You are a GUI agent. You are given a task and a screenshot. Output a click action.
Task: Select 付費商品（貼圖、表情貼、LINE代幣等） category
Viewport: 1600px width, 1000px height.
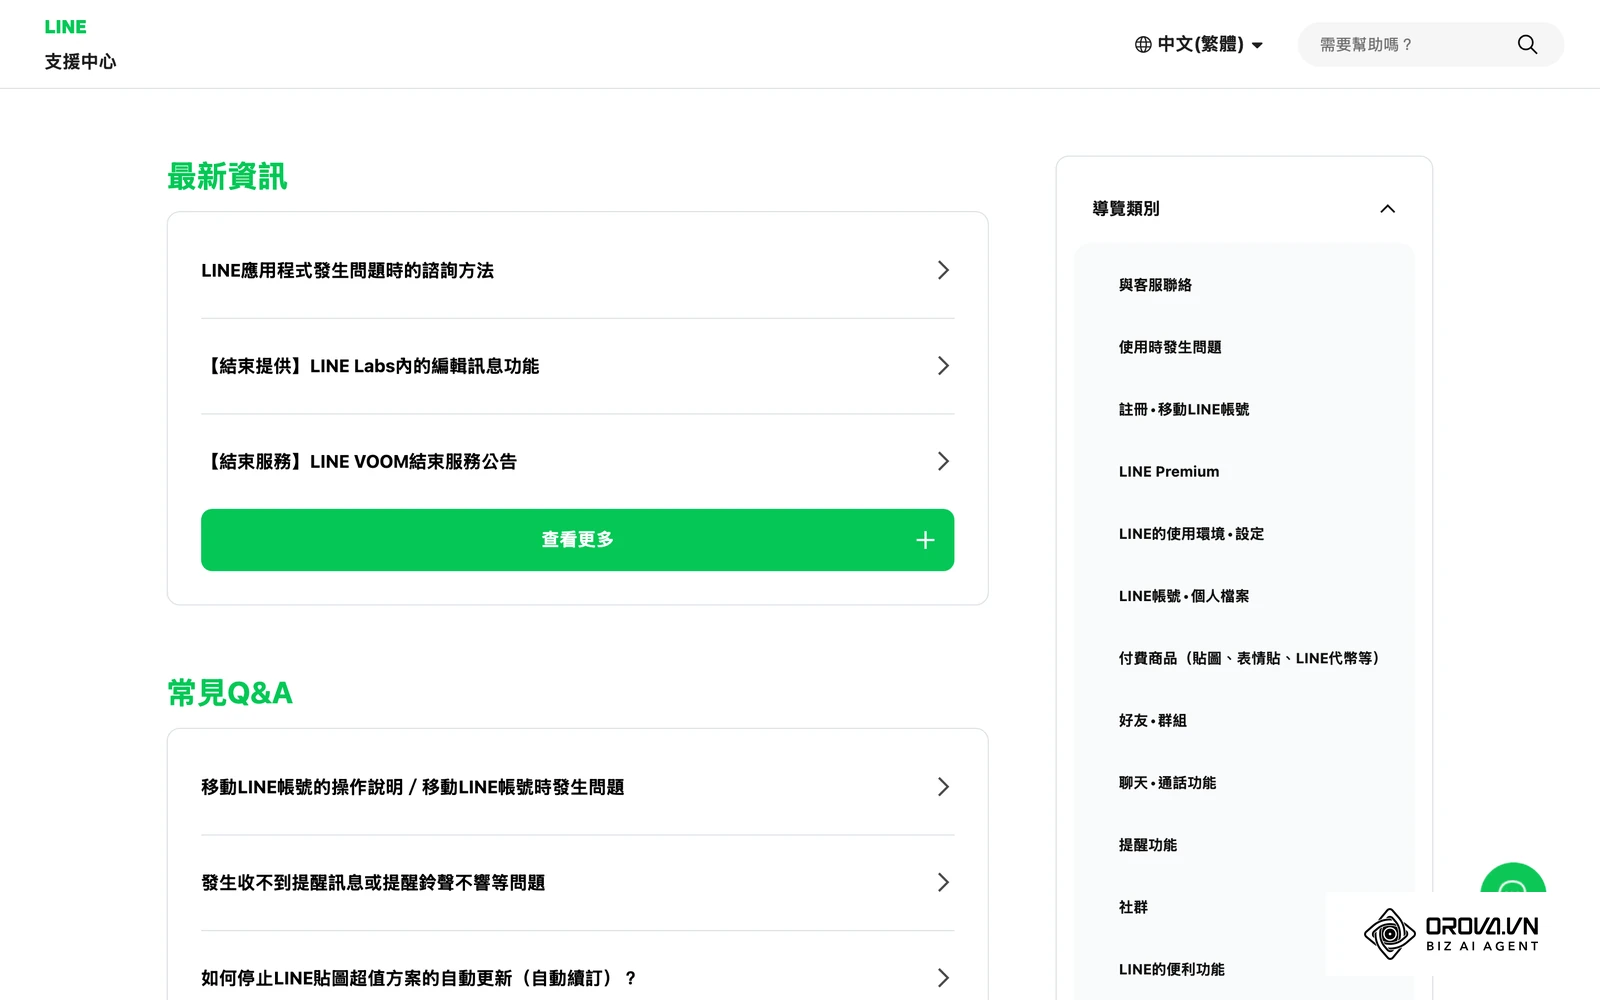pos(1249,658)
